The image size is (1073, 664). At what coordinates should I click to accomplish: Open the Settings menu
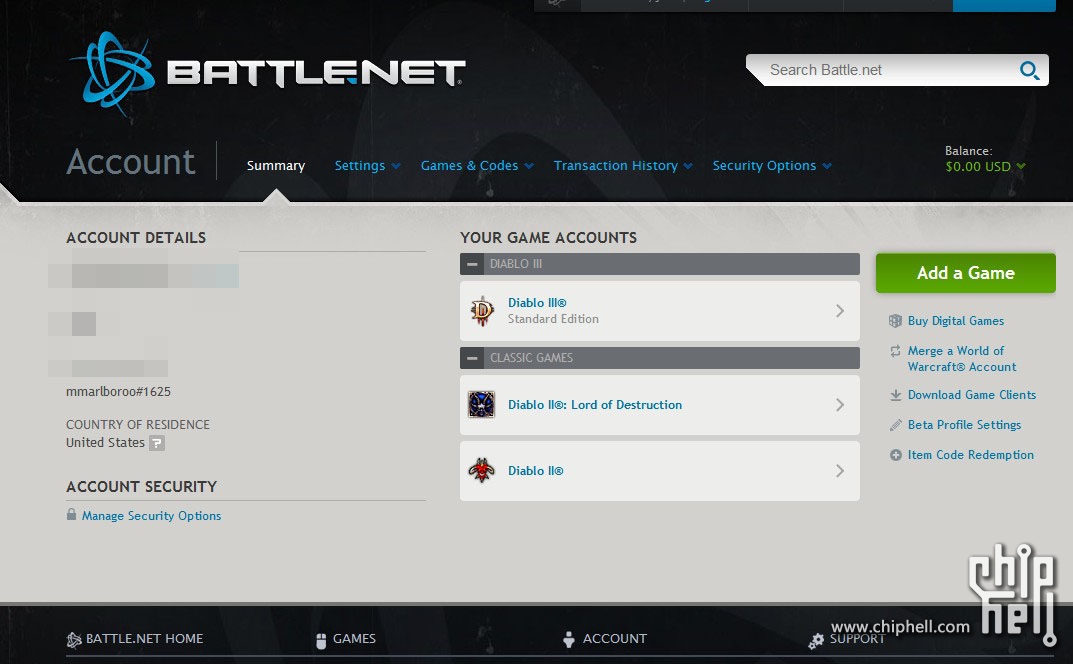pyautogui.click(x=360, y=166)
